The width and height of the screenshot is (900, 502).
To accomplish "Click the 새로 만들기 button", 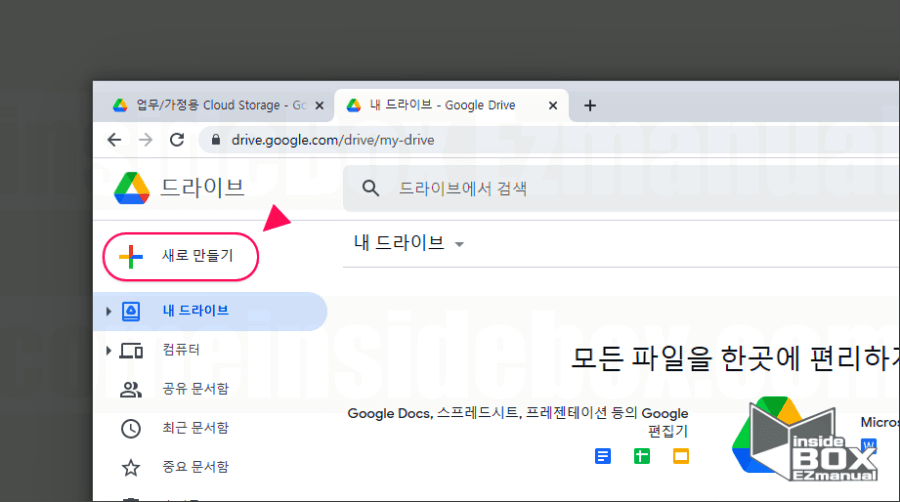I will pos(181,256).
